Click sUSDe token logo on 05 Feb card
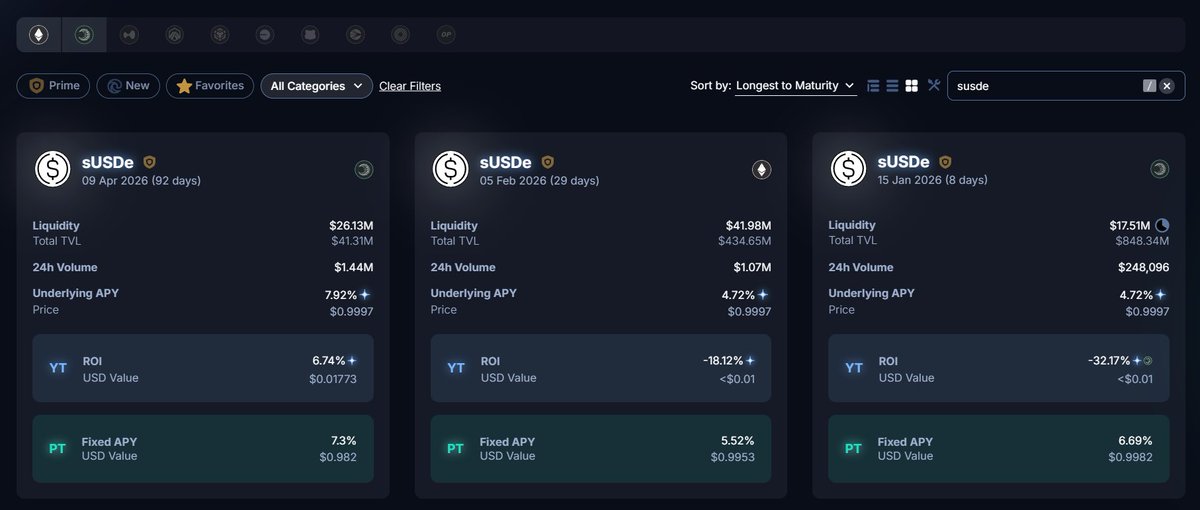Screen dimensions: 1200x510 click(x=451, y=169)
